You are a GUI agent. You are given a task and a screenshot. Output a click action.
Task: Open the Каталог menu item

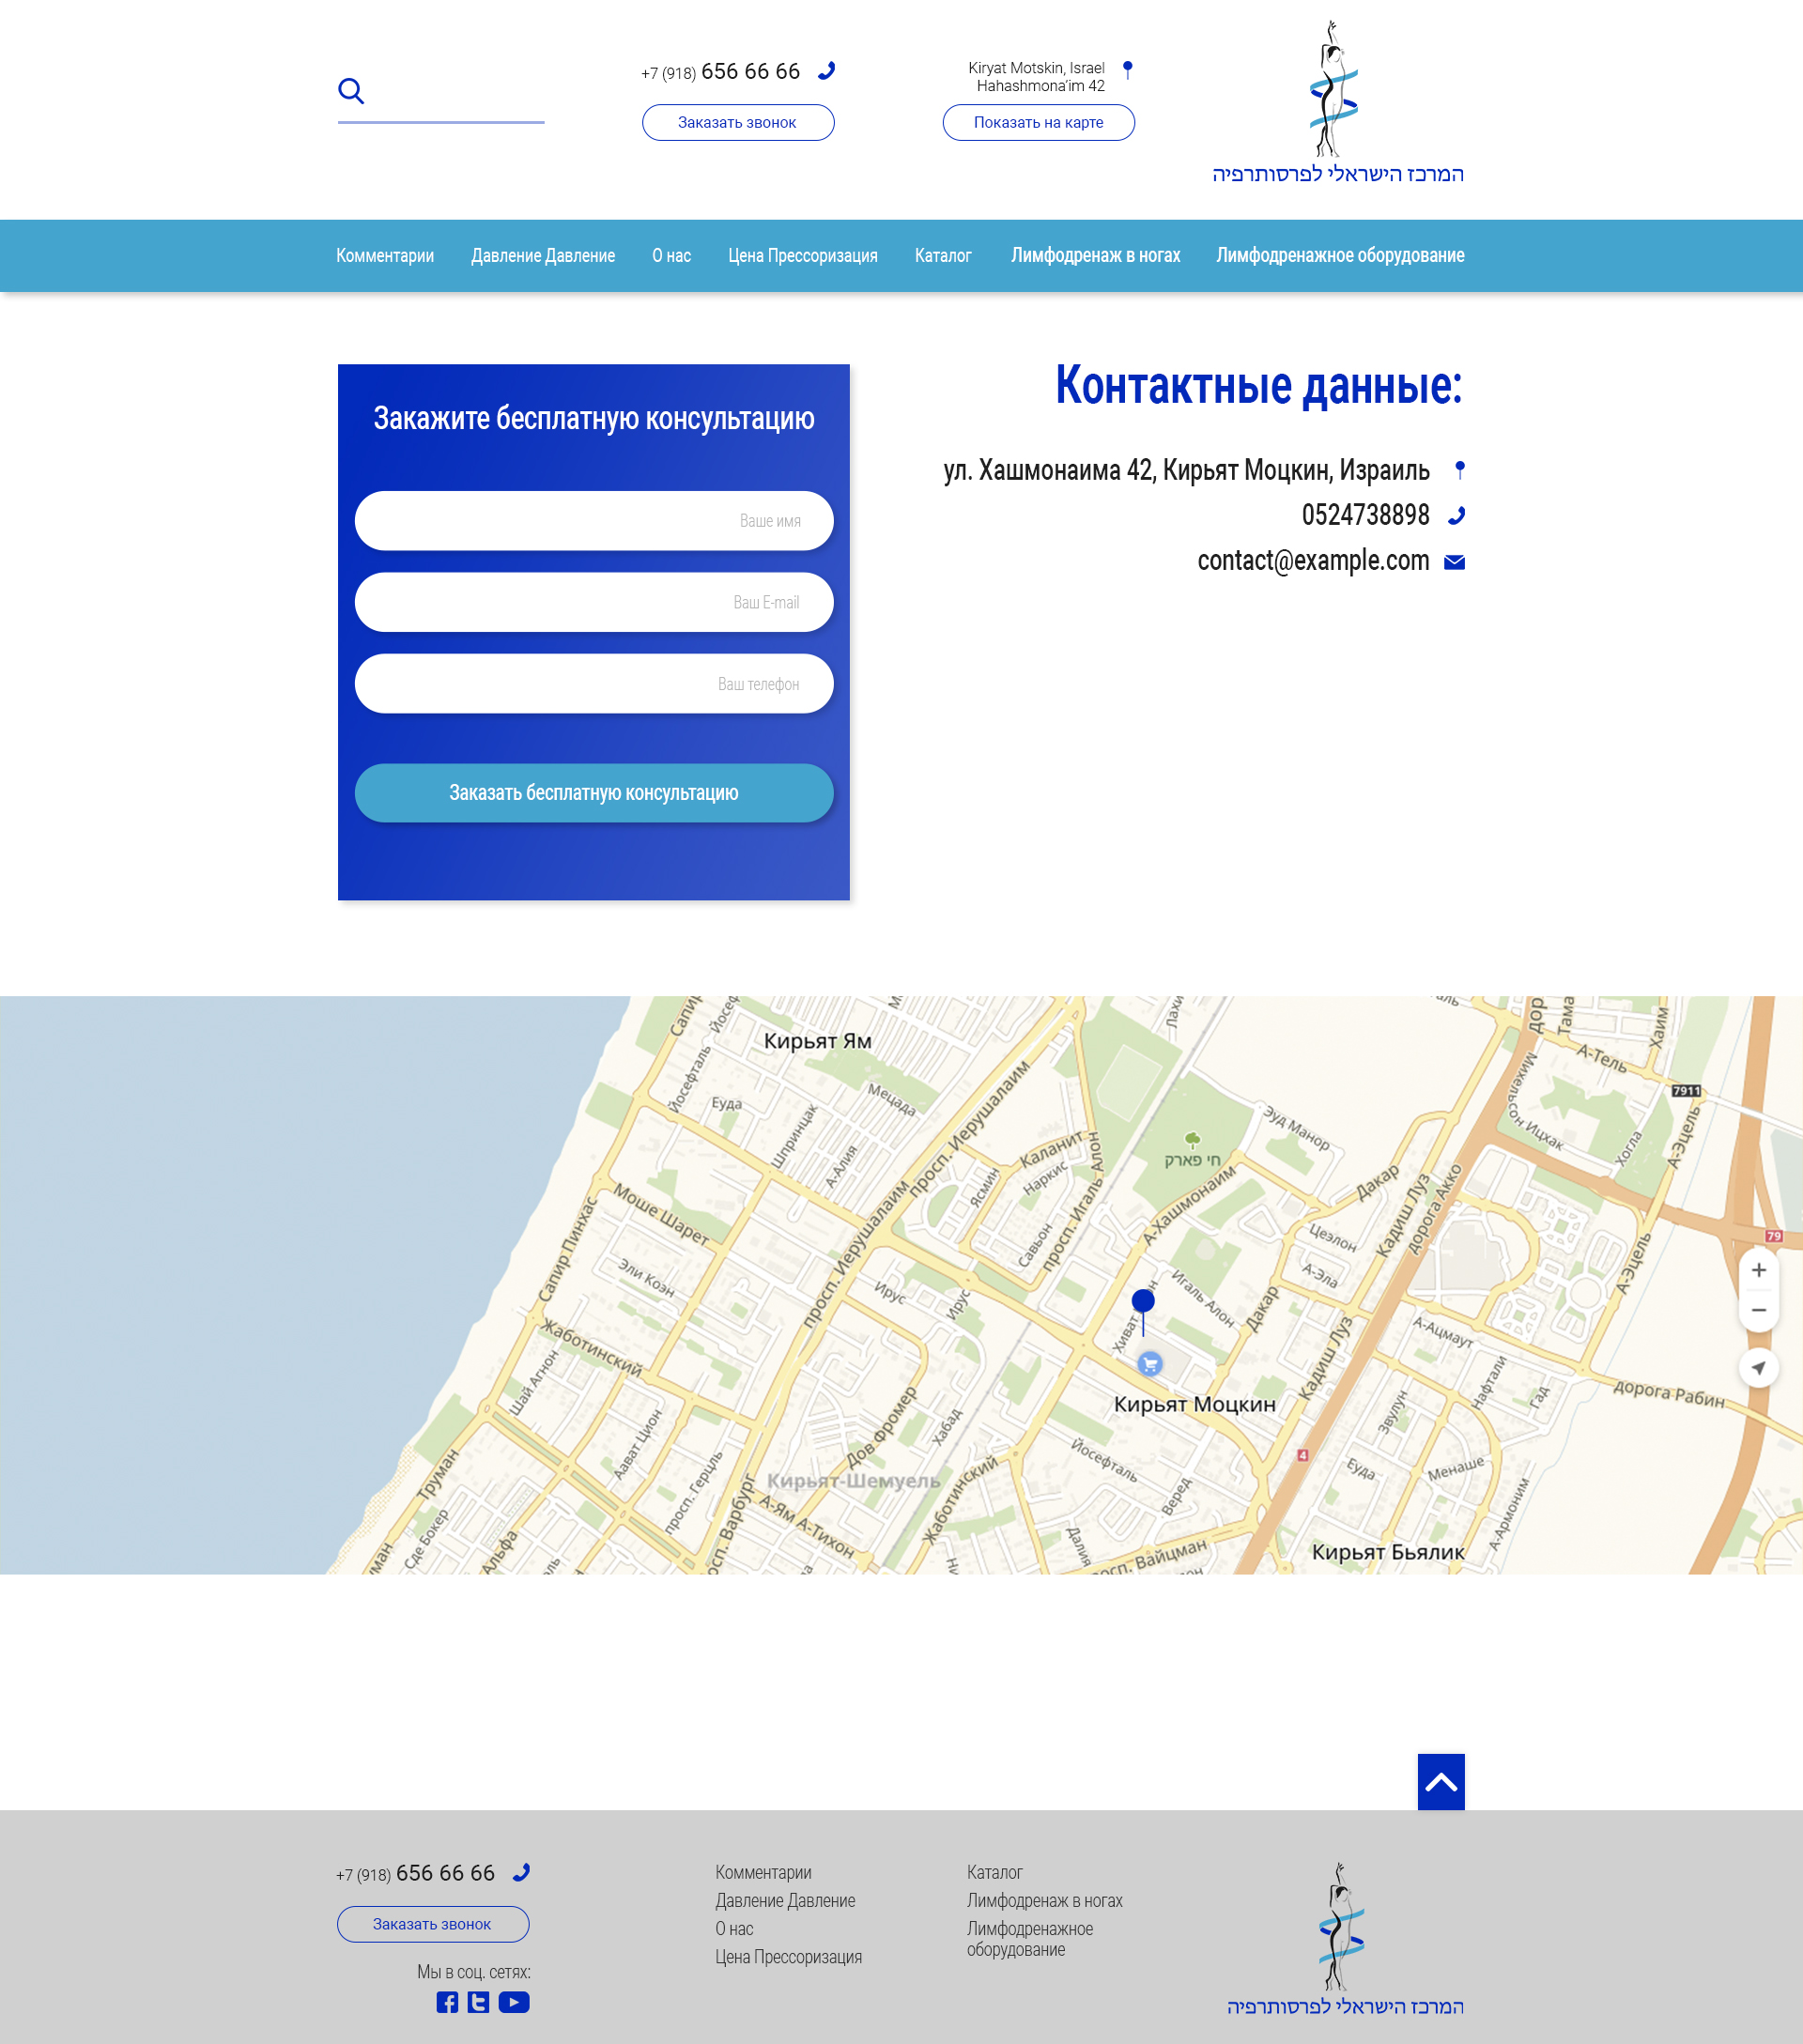point(943,256)
